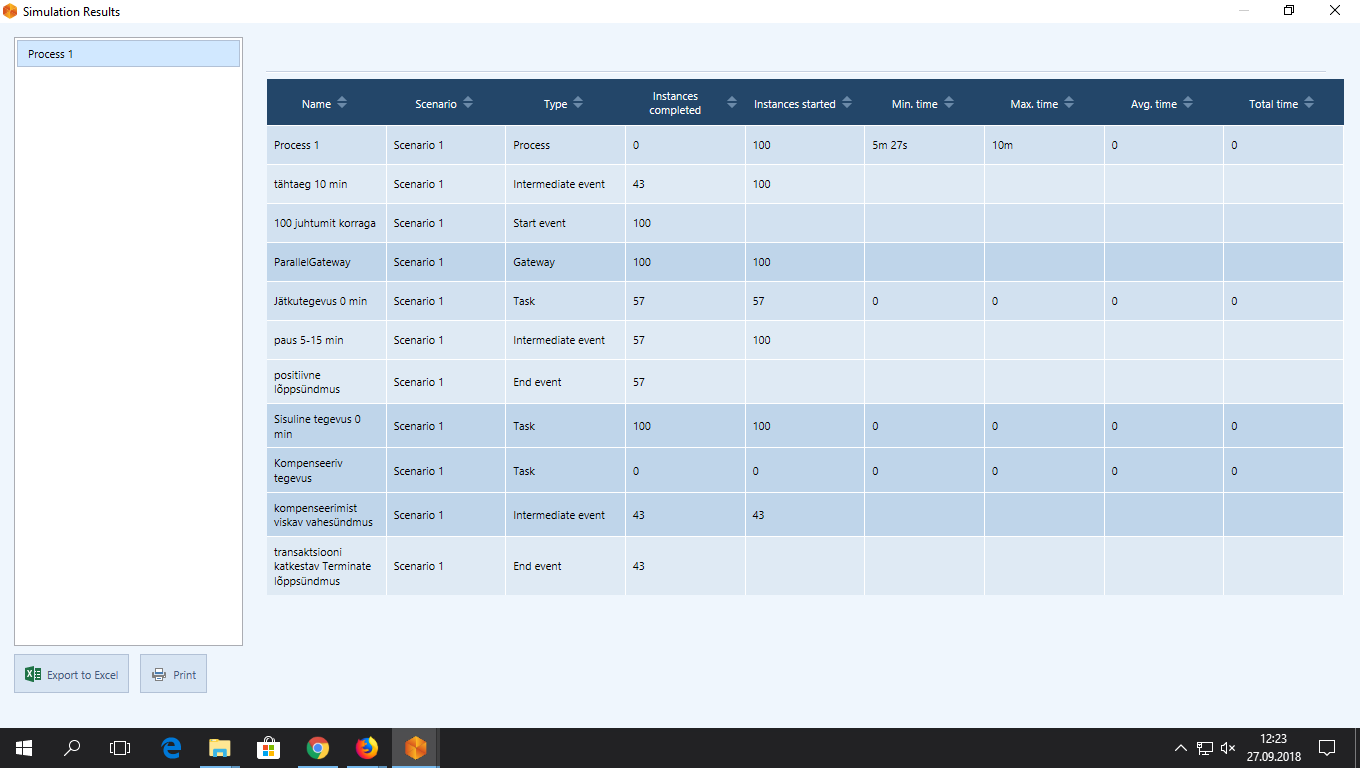Click the Scenario column header text
The image size is (1360, 768).
pyautogui.click(x=436, y=104)
